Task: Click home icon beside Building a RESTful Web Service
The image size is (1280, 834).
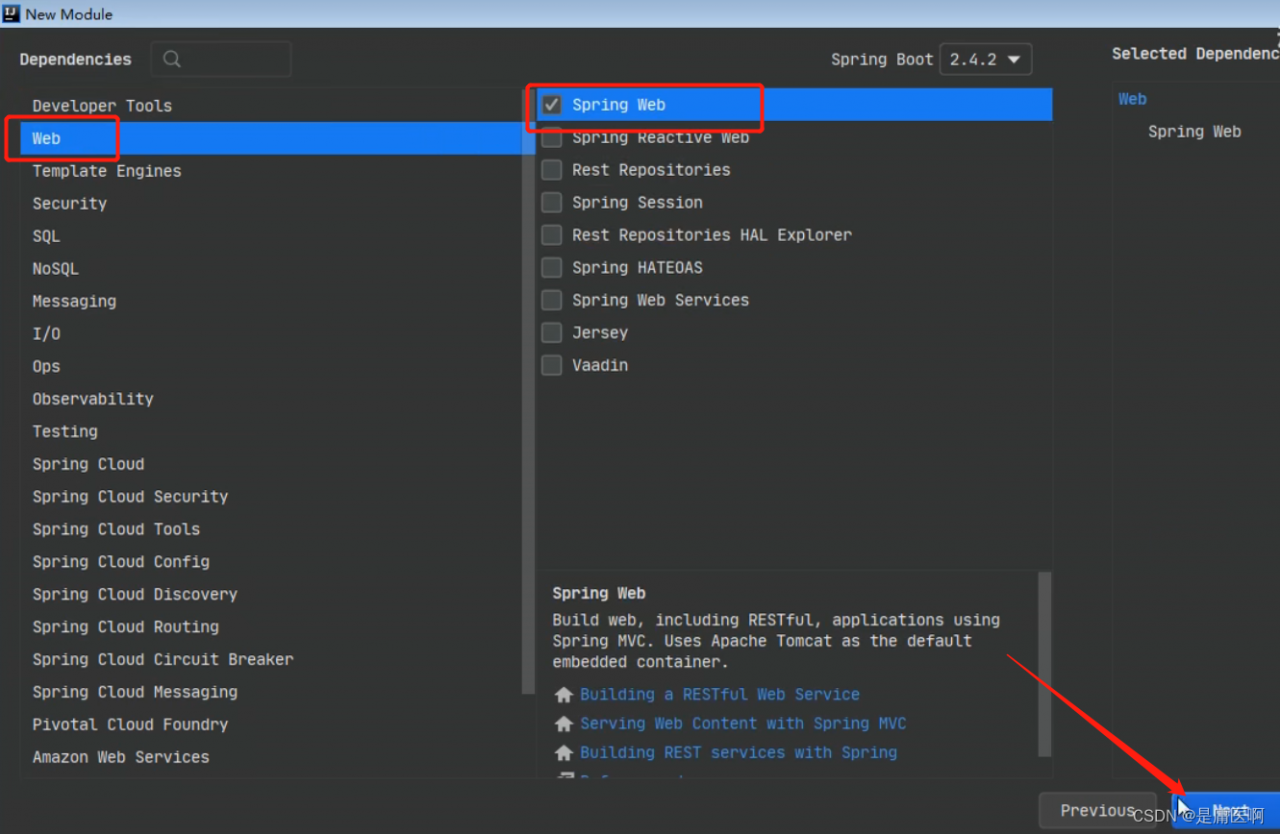Action: 564,694
